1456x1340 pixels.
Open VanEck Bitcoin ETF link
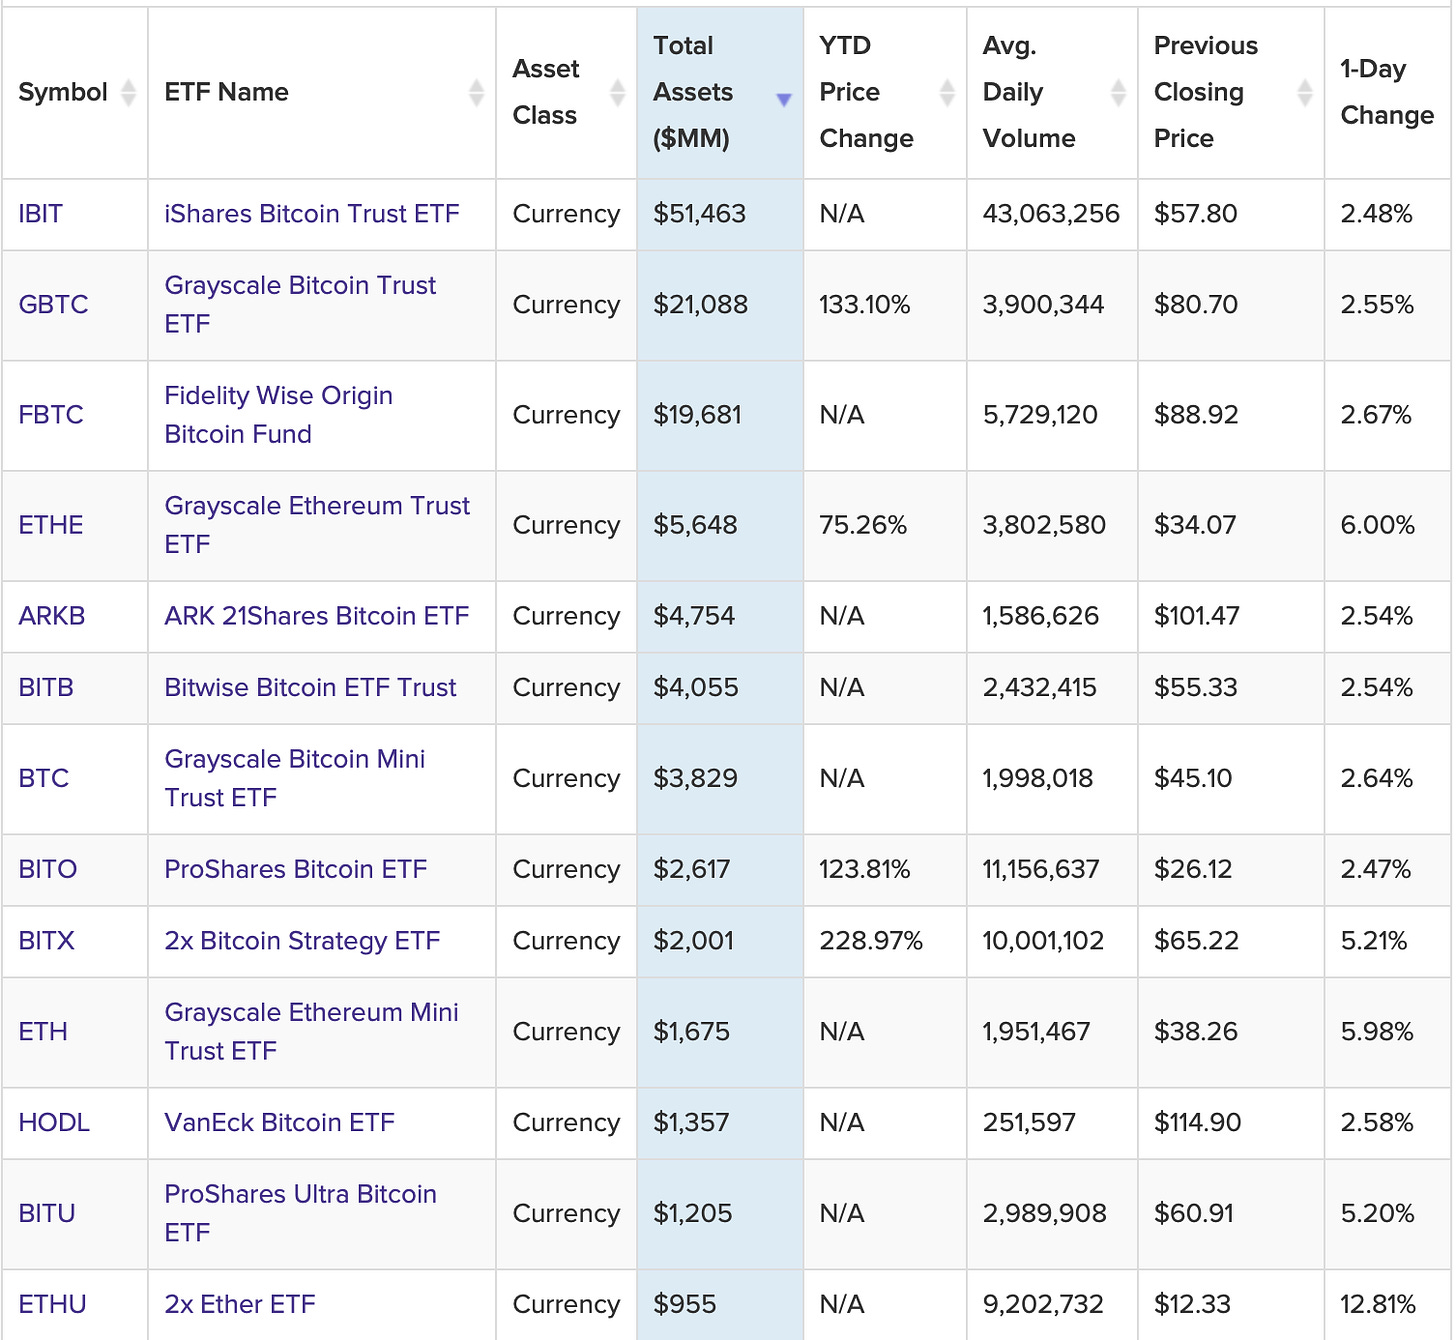pos(280,1123)
